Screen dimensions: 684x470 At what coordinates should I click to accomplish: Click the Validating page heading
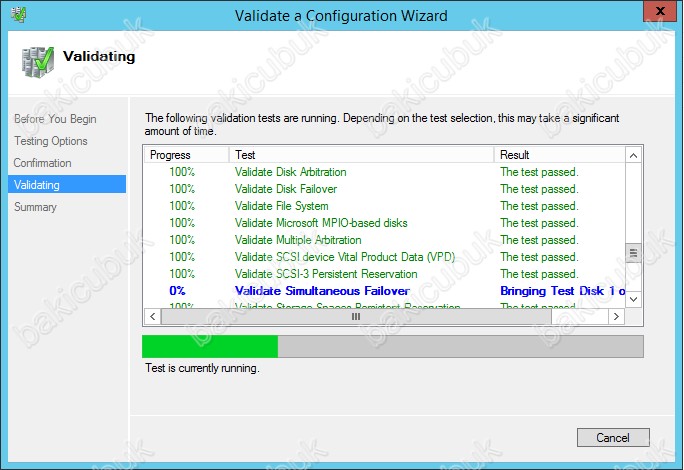coord(99,56)
